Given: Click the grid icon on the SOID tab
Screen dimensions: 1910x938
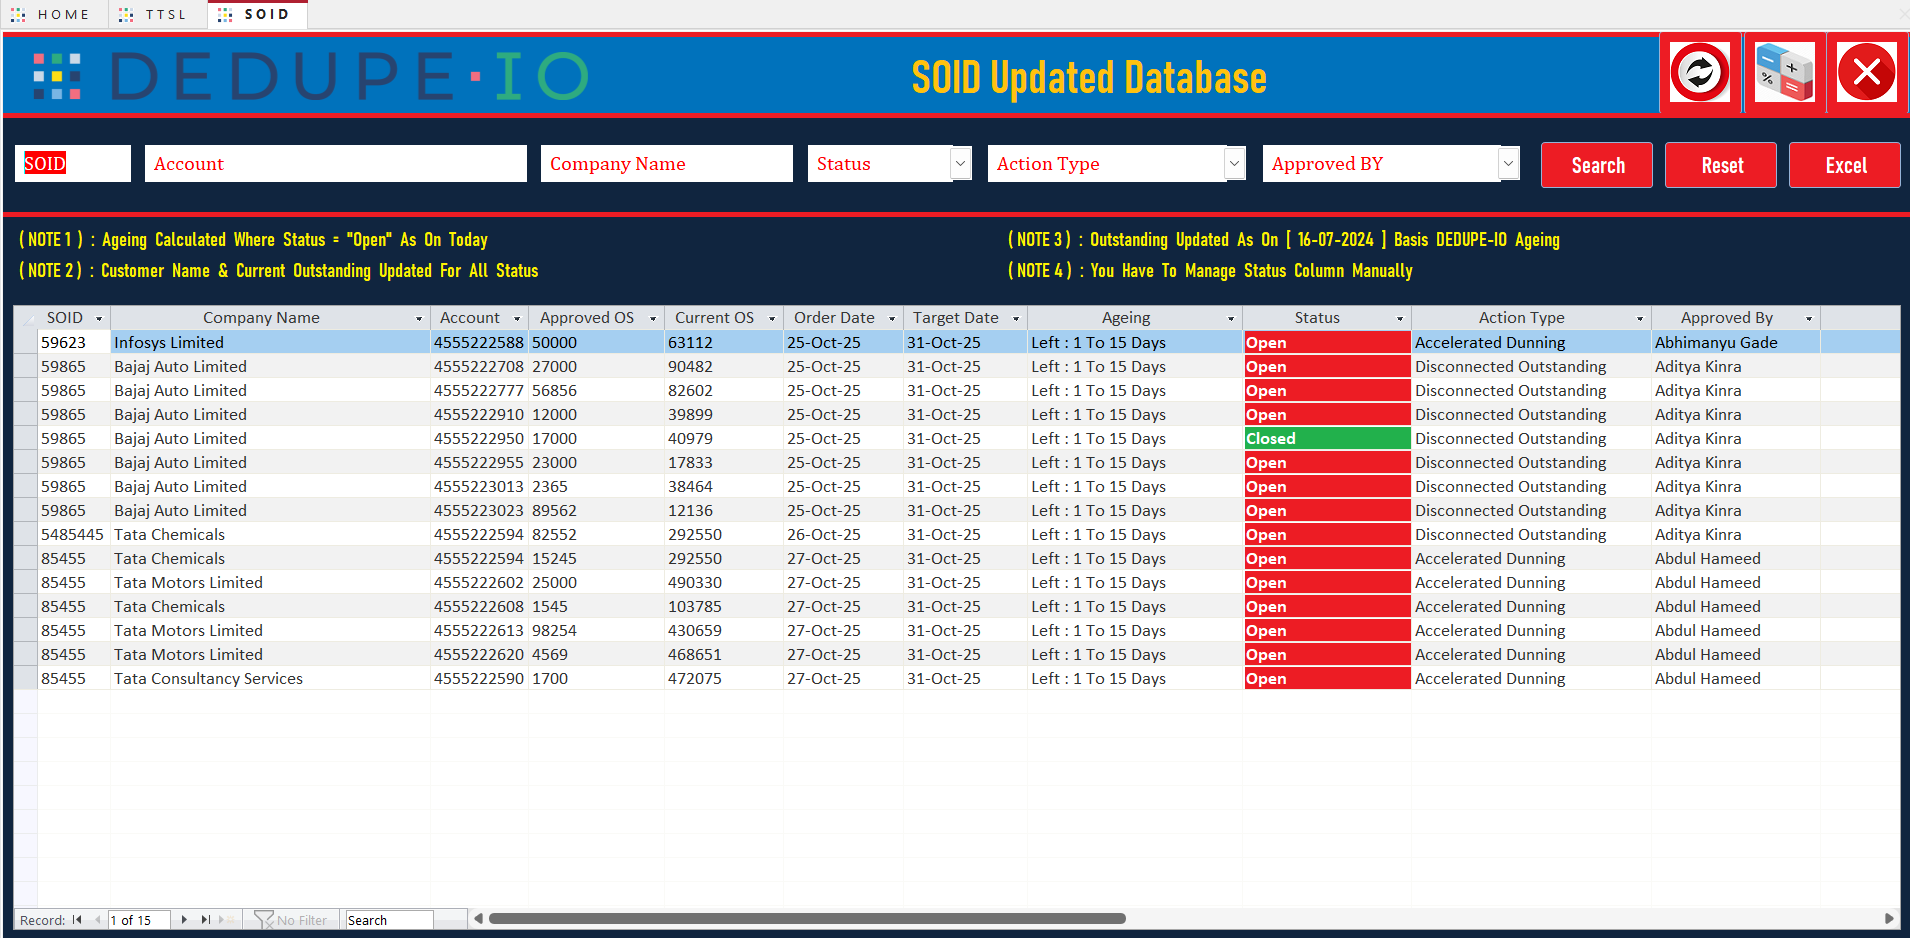Looking at the screenshot, I should 223,13.
